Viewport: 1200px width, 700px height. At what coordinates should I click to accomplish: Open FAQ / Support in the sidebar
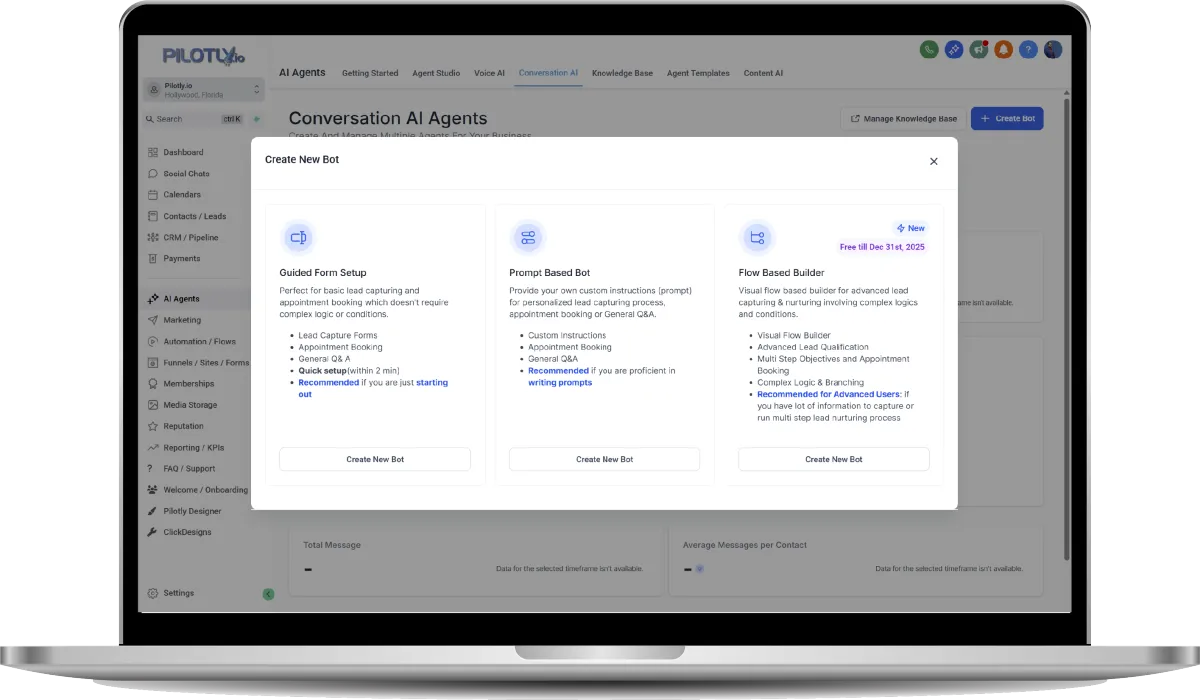pyautogui.click(x=189, y=468)
